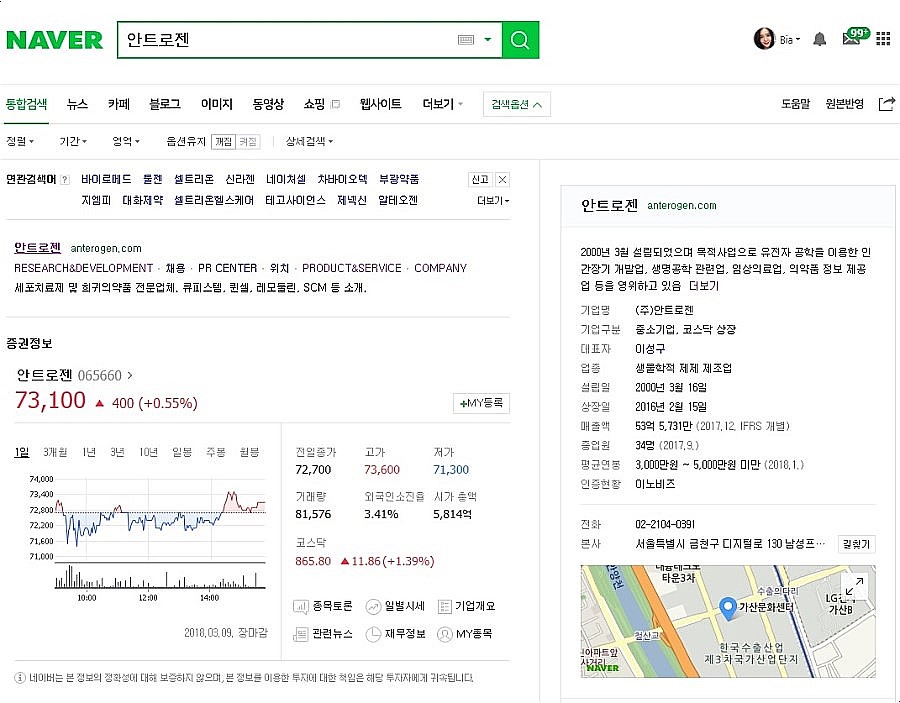Open the 쇼핑 tab
This screenshot has width=900, height=703.
321,104
